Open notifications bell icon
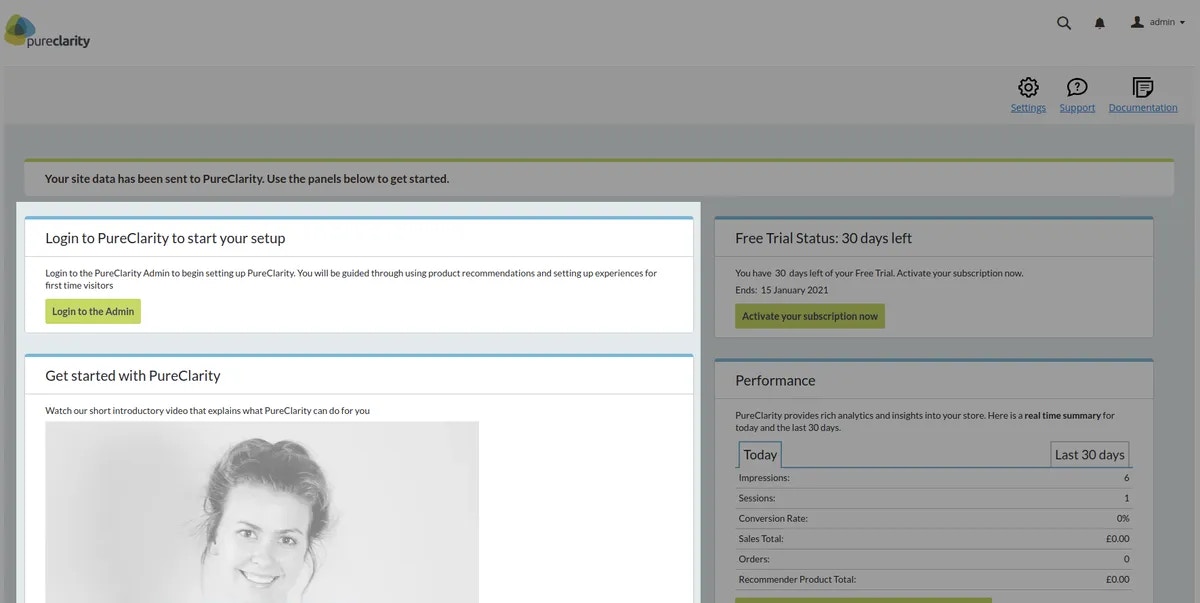 (x=1100, y=23)
